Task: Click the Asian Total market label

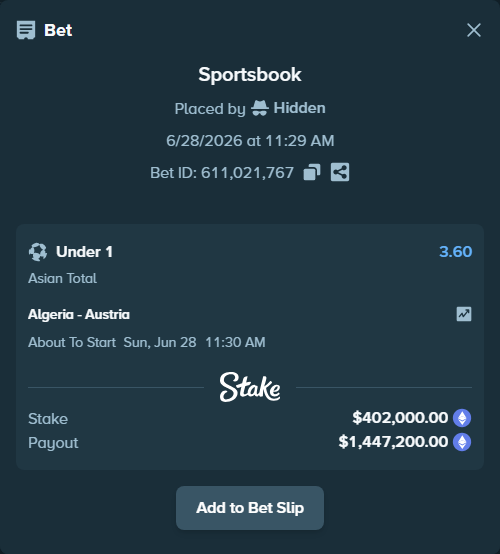Action: (x=62, y=278)
